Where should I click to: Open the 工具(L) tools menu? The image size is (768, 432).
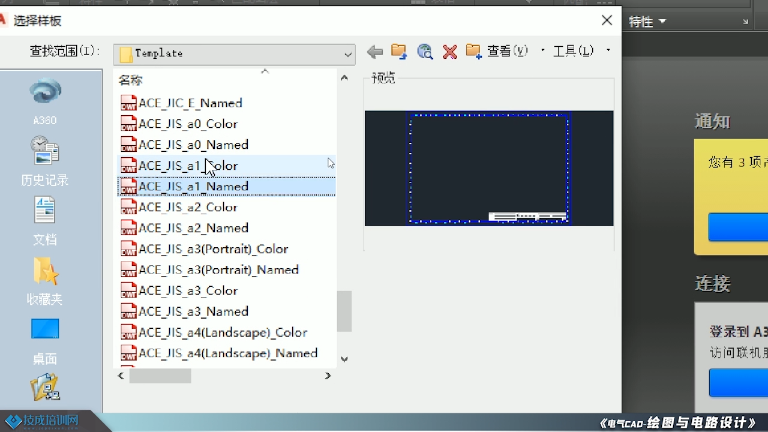click(x=573, y=51)
